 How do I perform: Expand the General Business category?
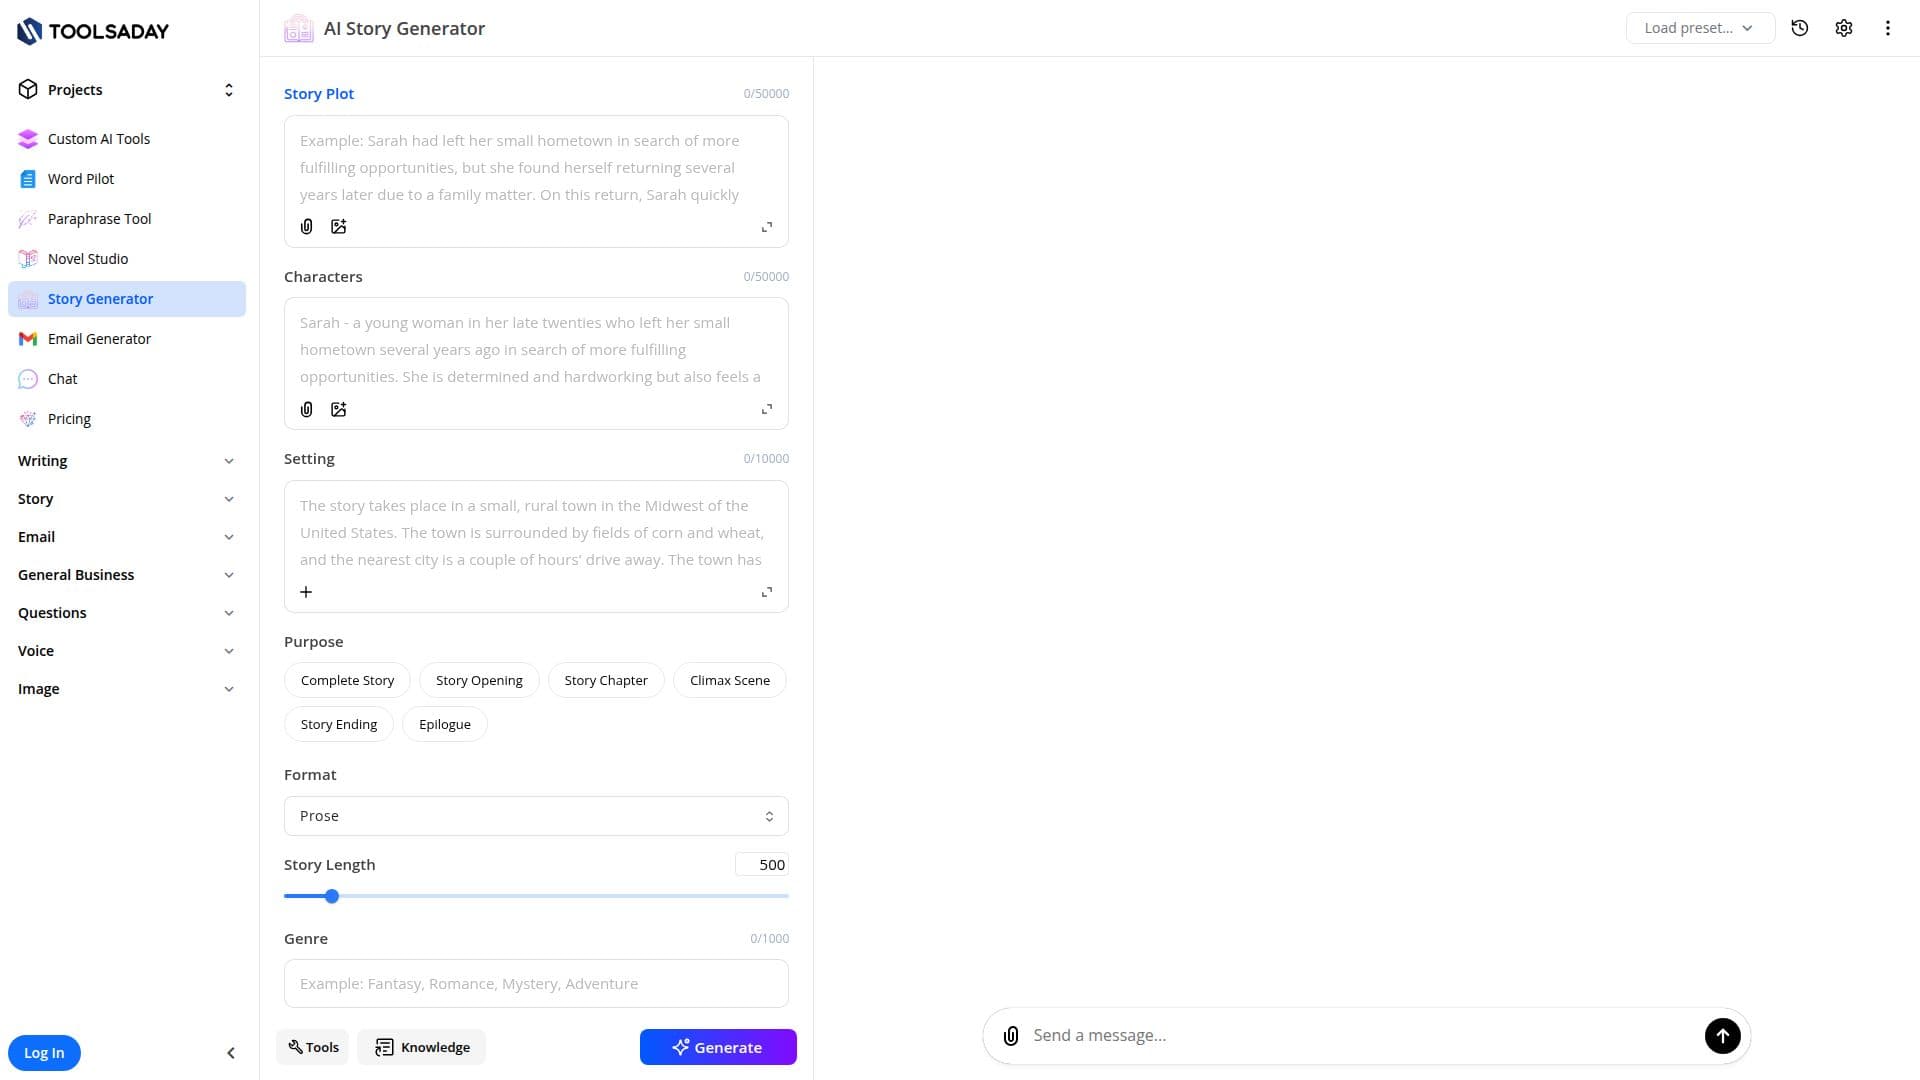pyautogui.click(x=126, y=575)
